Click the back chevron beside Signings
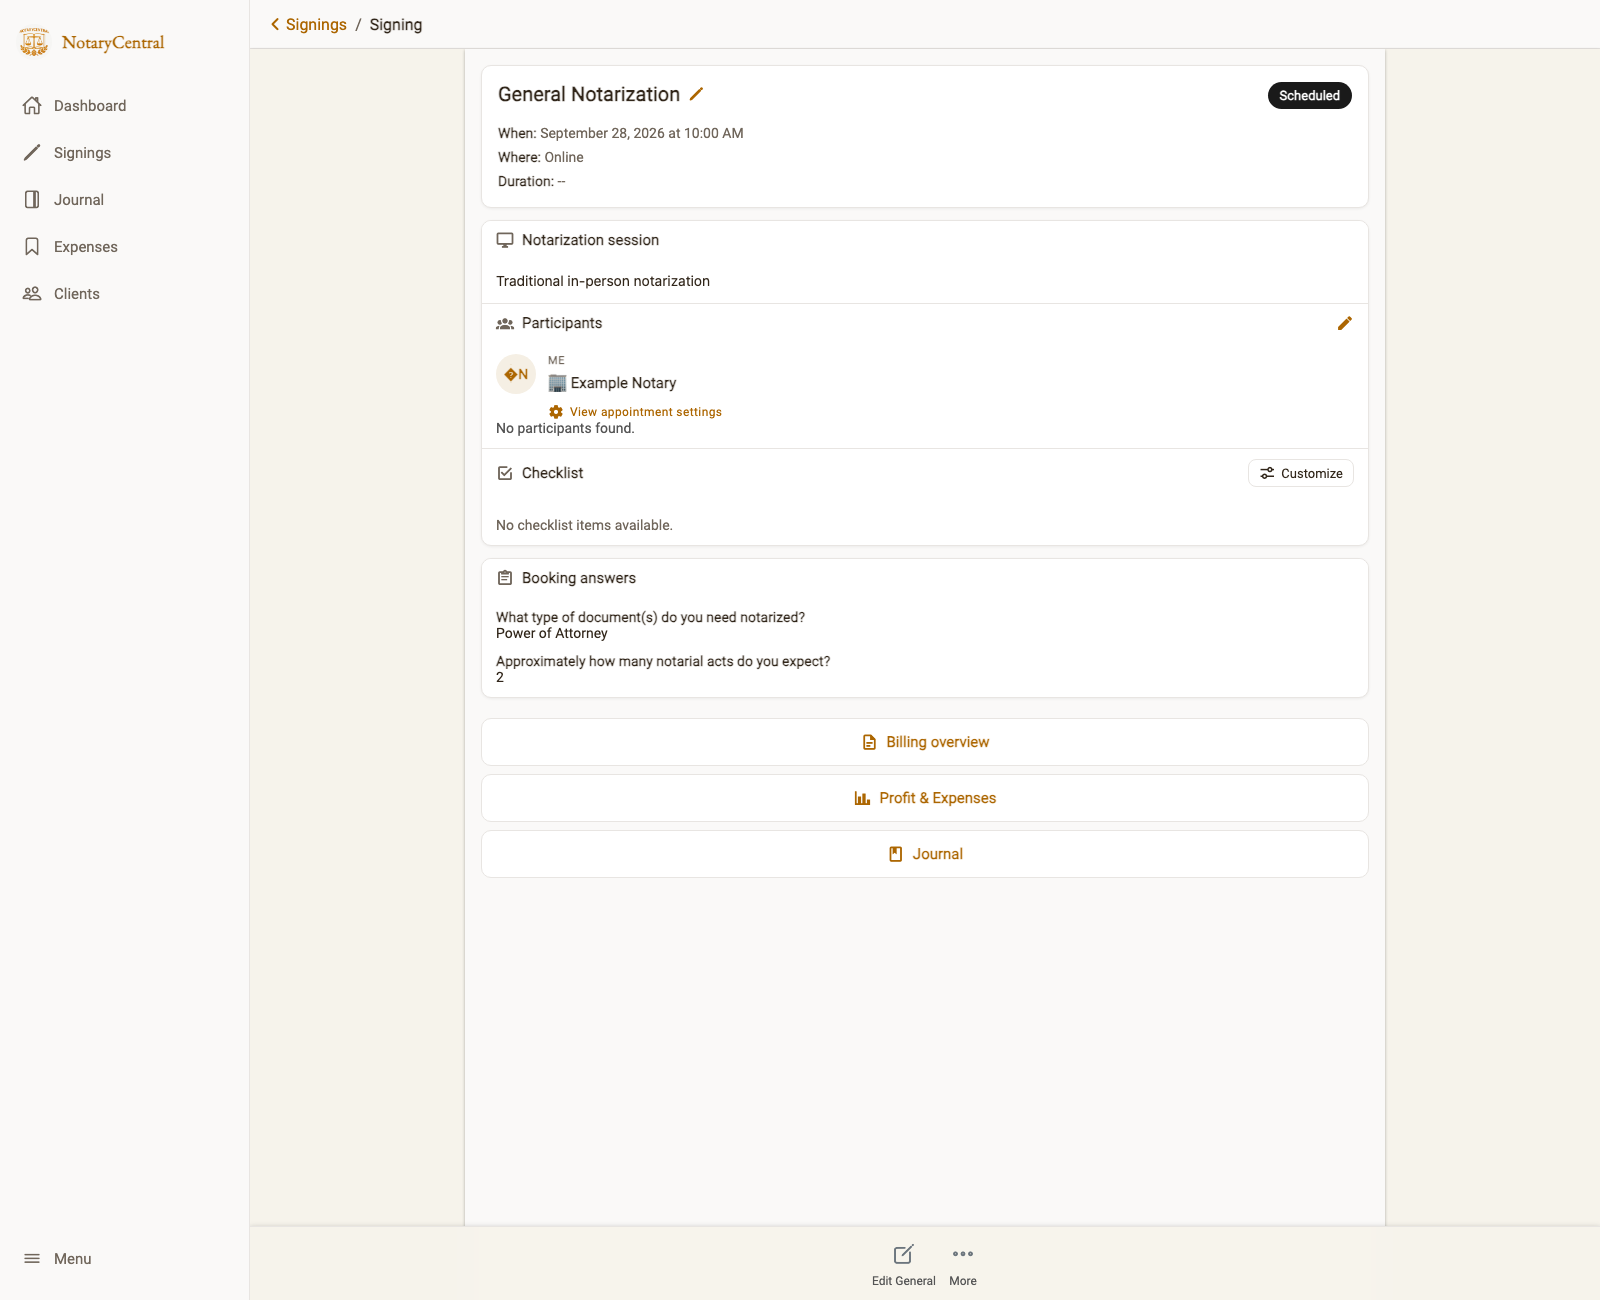 click(275, 24)
